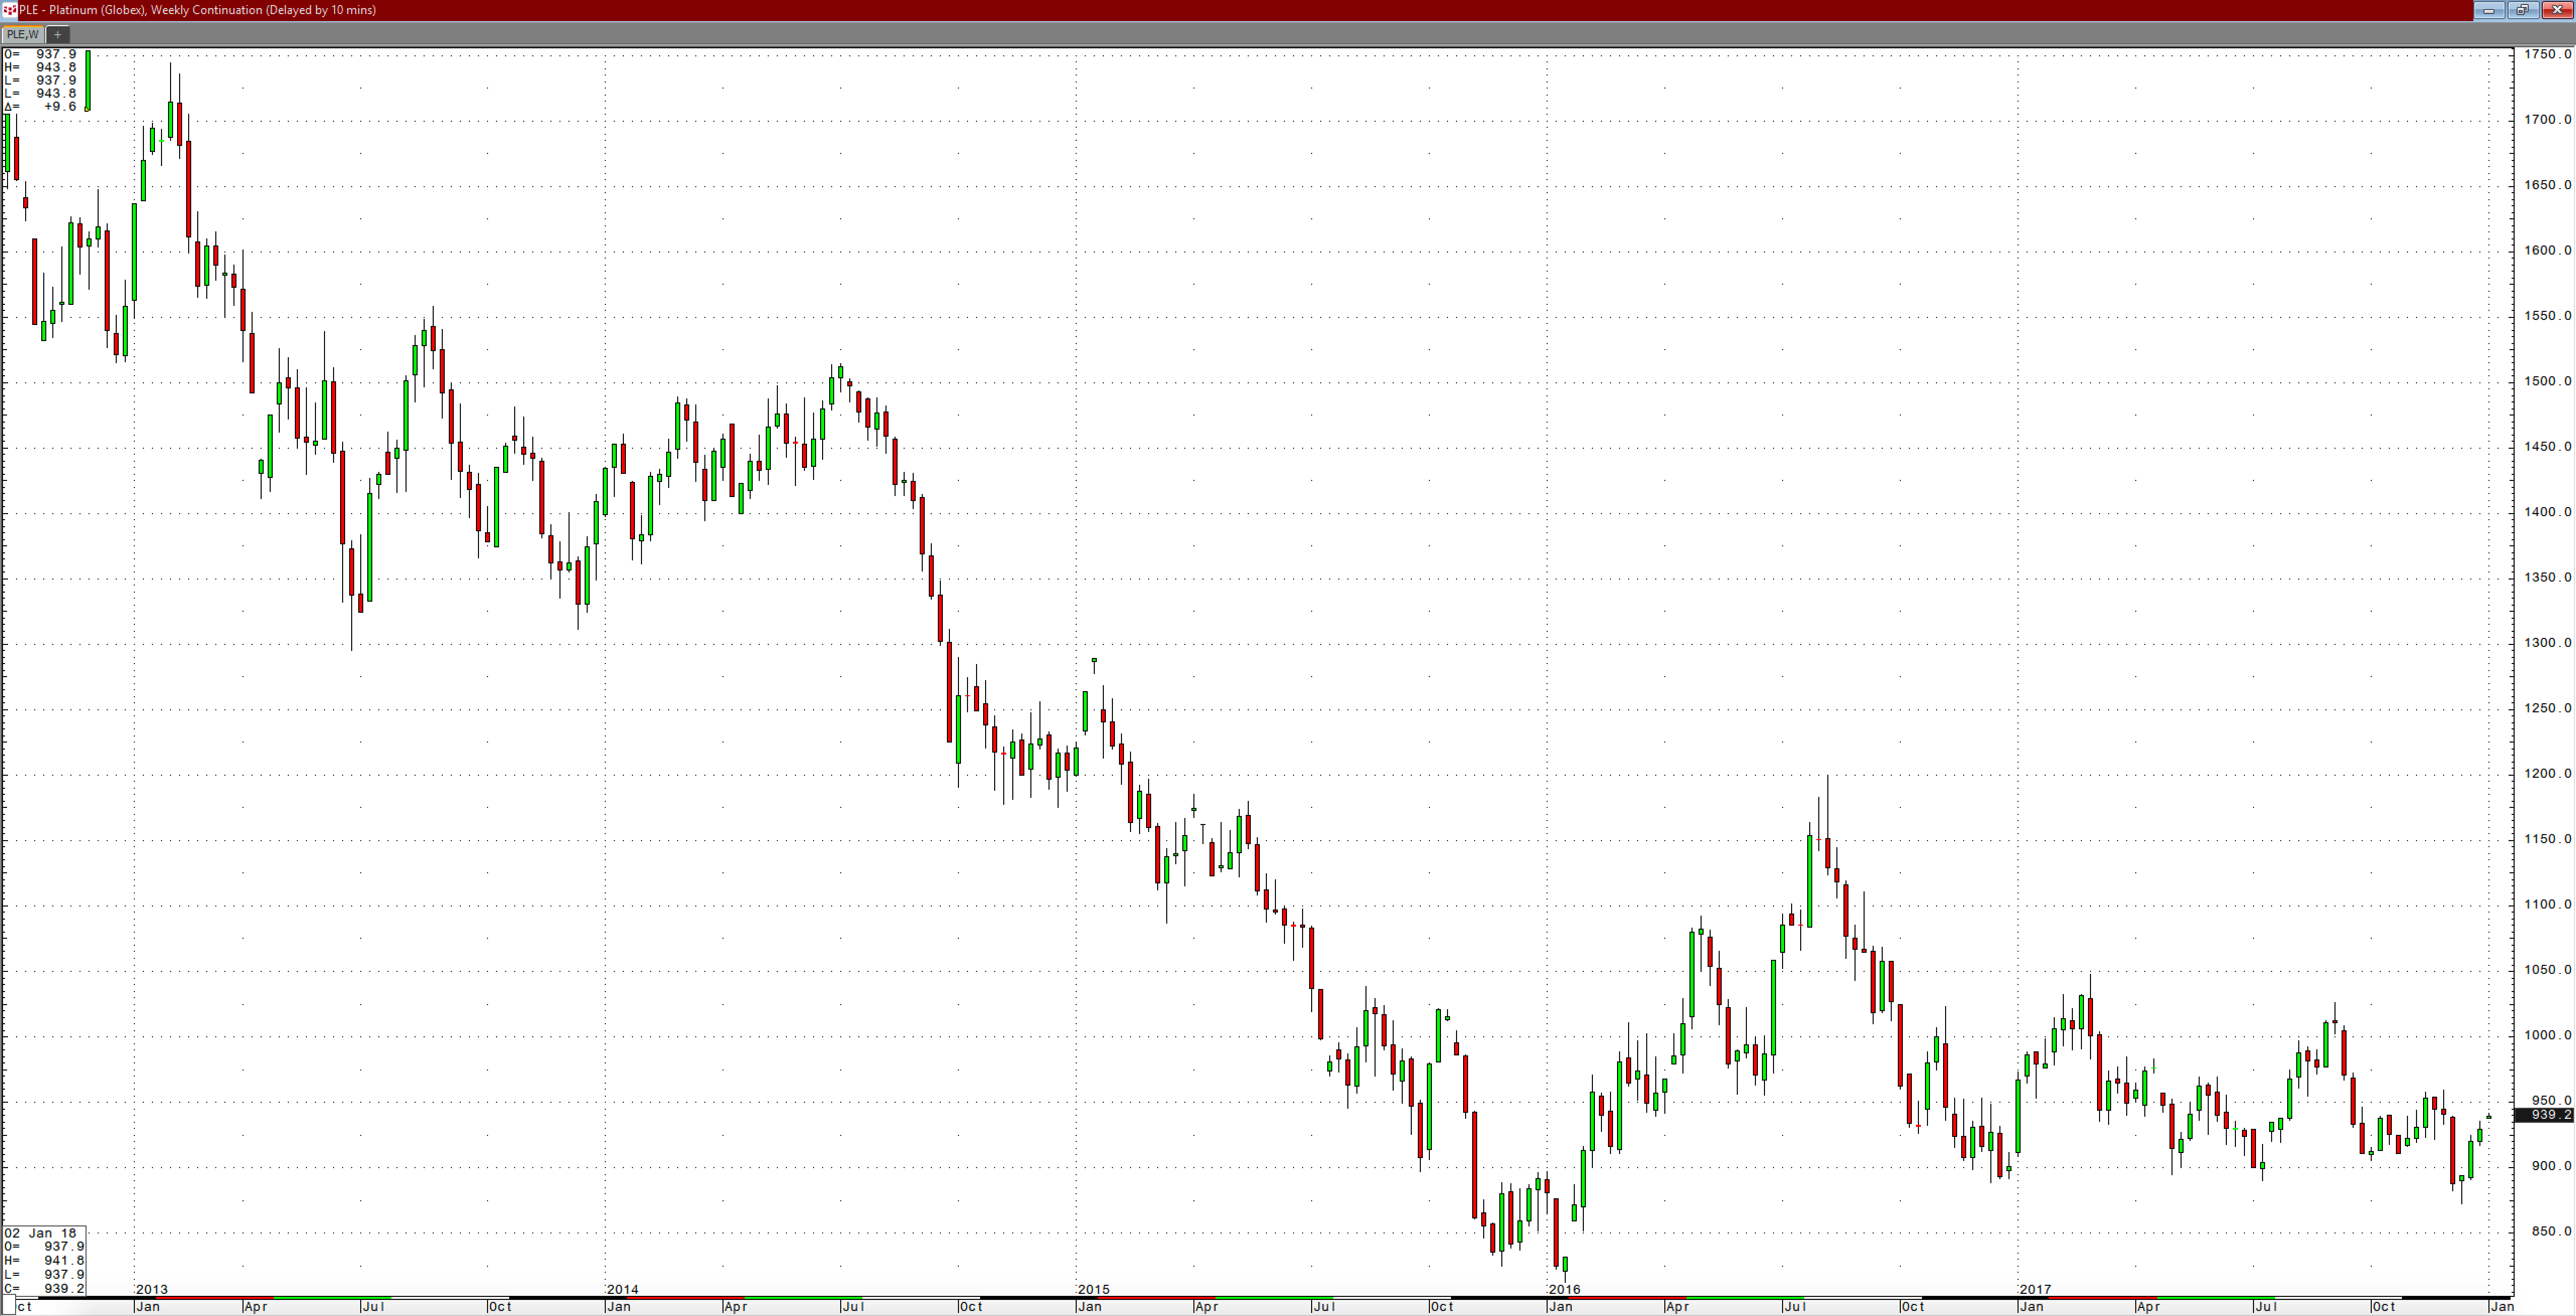The width and height of the screenshot is (2576, 1316).
Task: Click the CQG application icon in title bar
Action: pyautogui.click(x=10, y=10)
